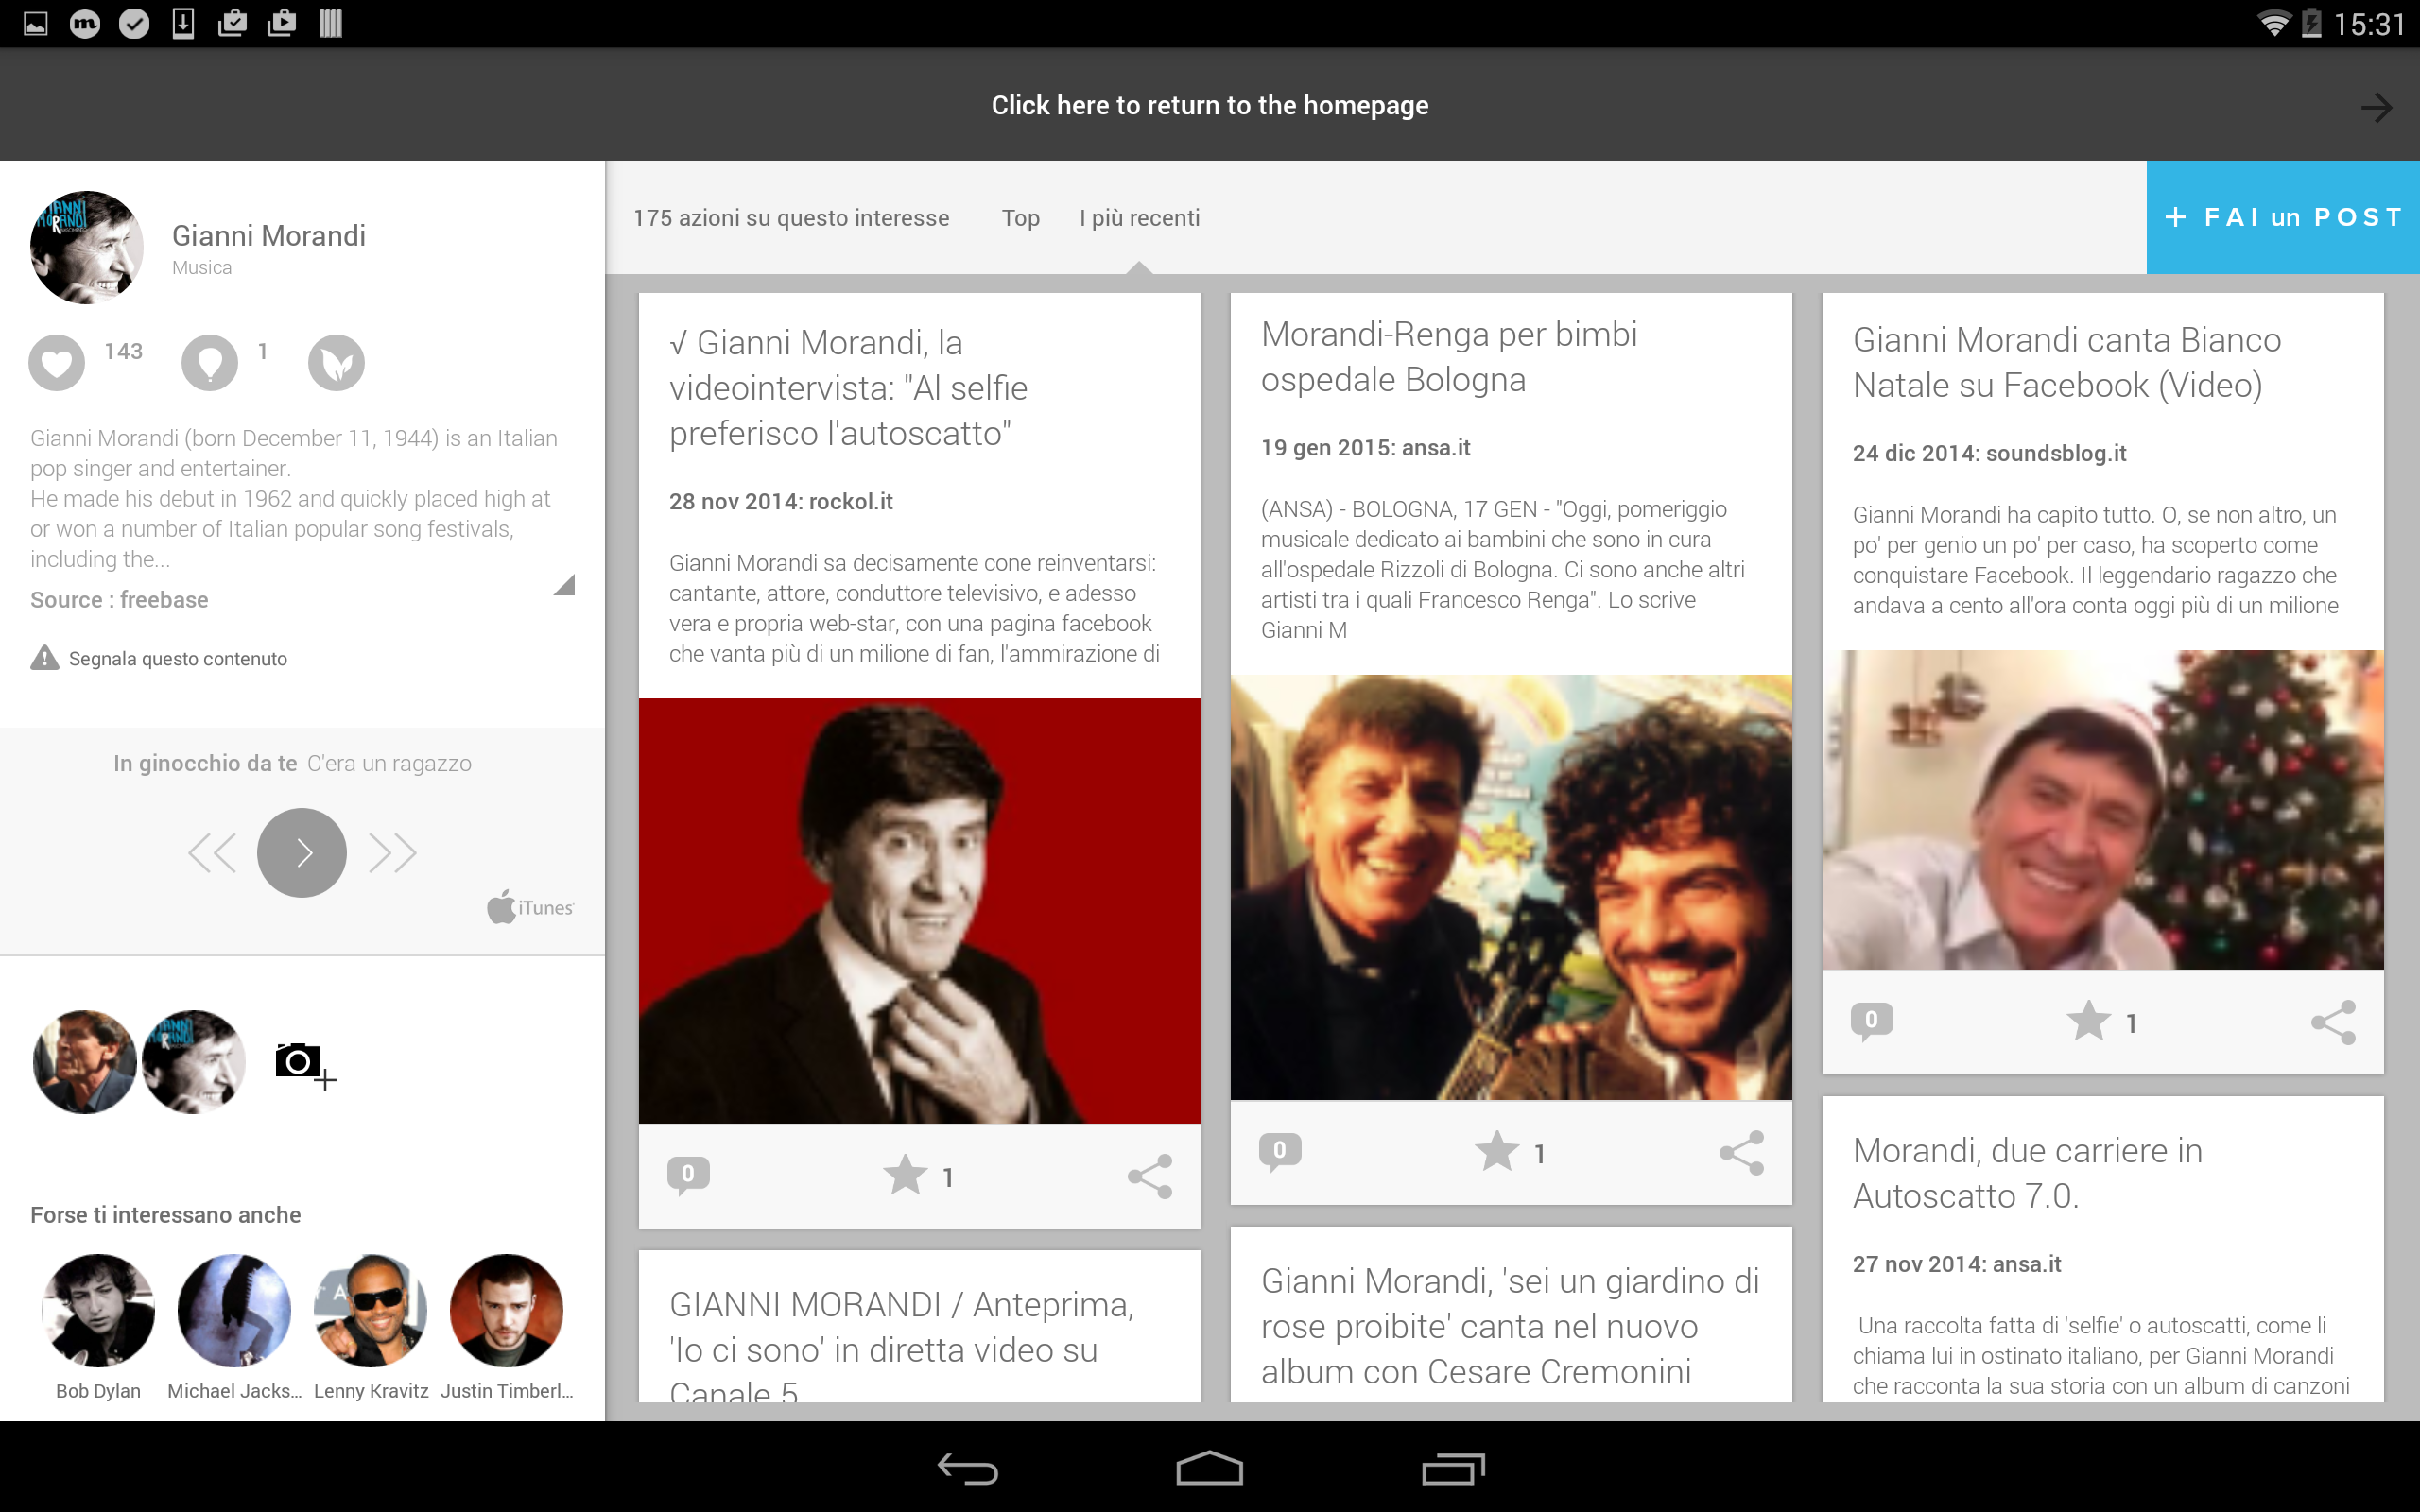
Task: Tap the Android back button
Action: [x=968, y=1468]
